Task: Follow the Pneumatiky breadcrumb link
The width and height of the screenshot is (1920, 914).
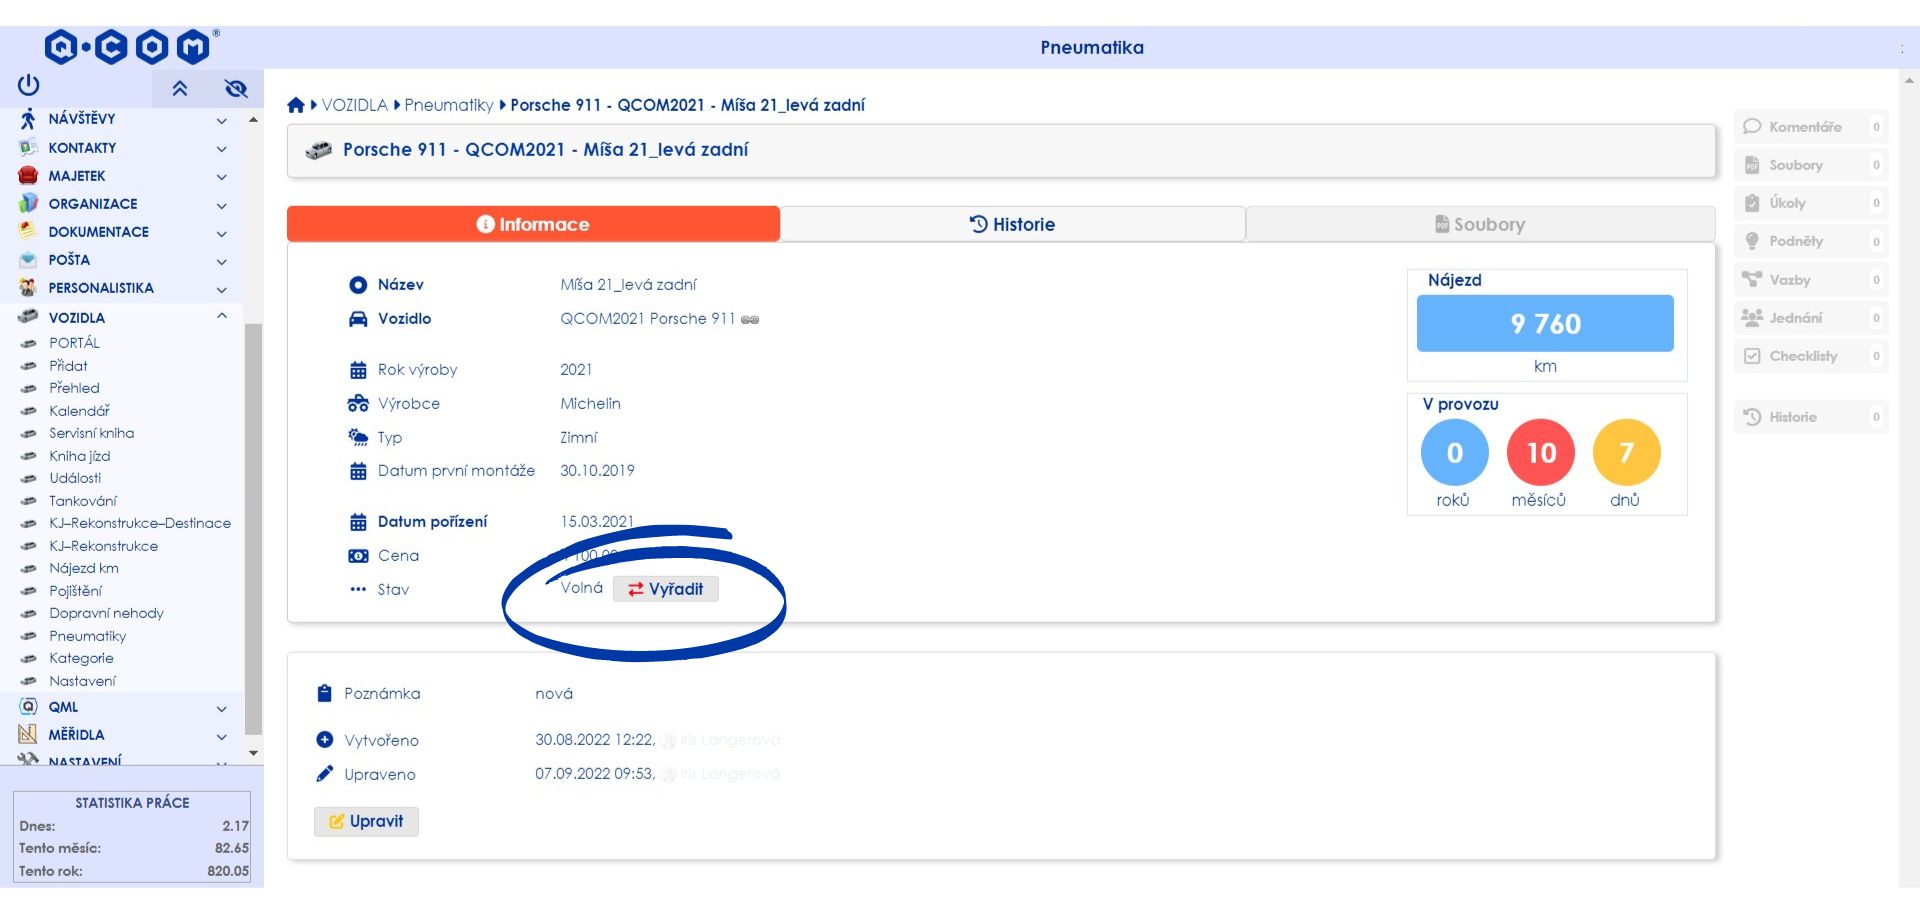Action: (449, 105)
